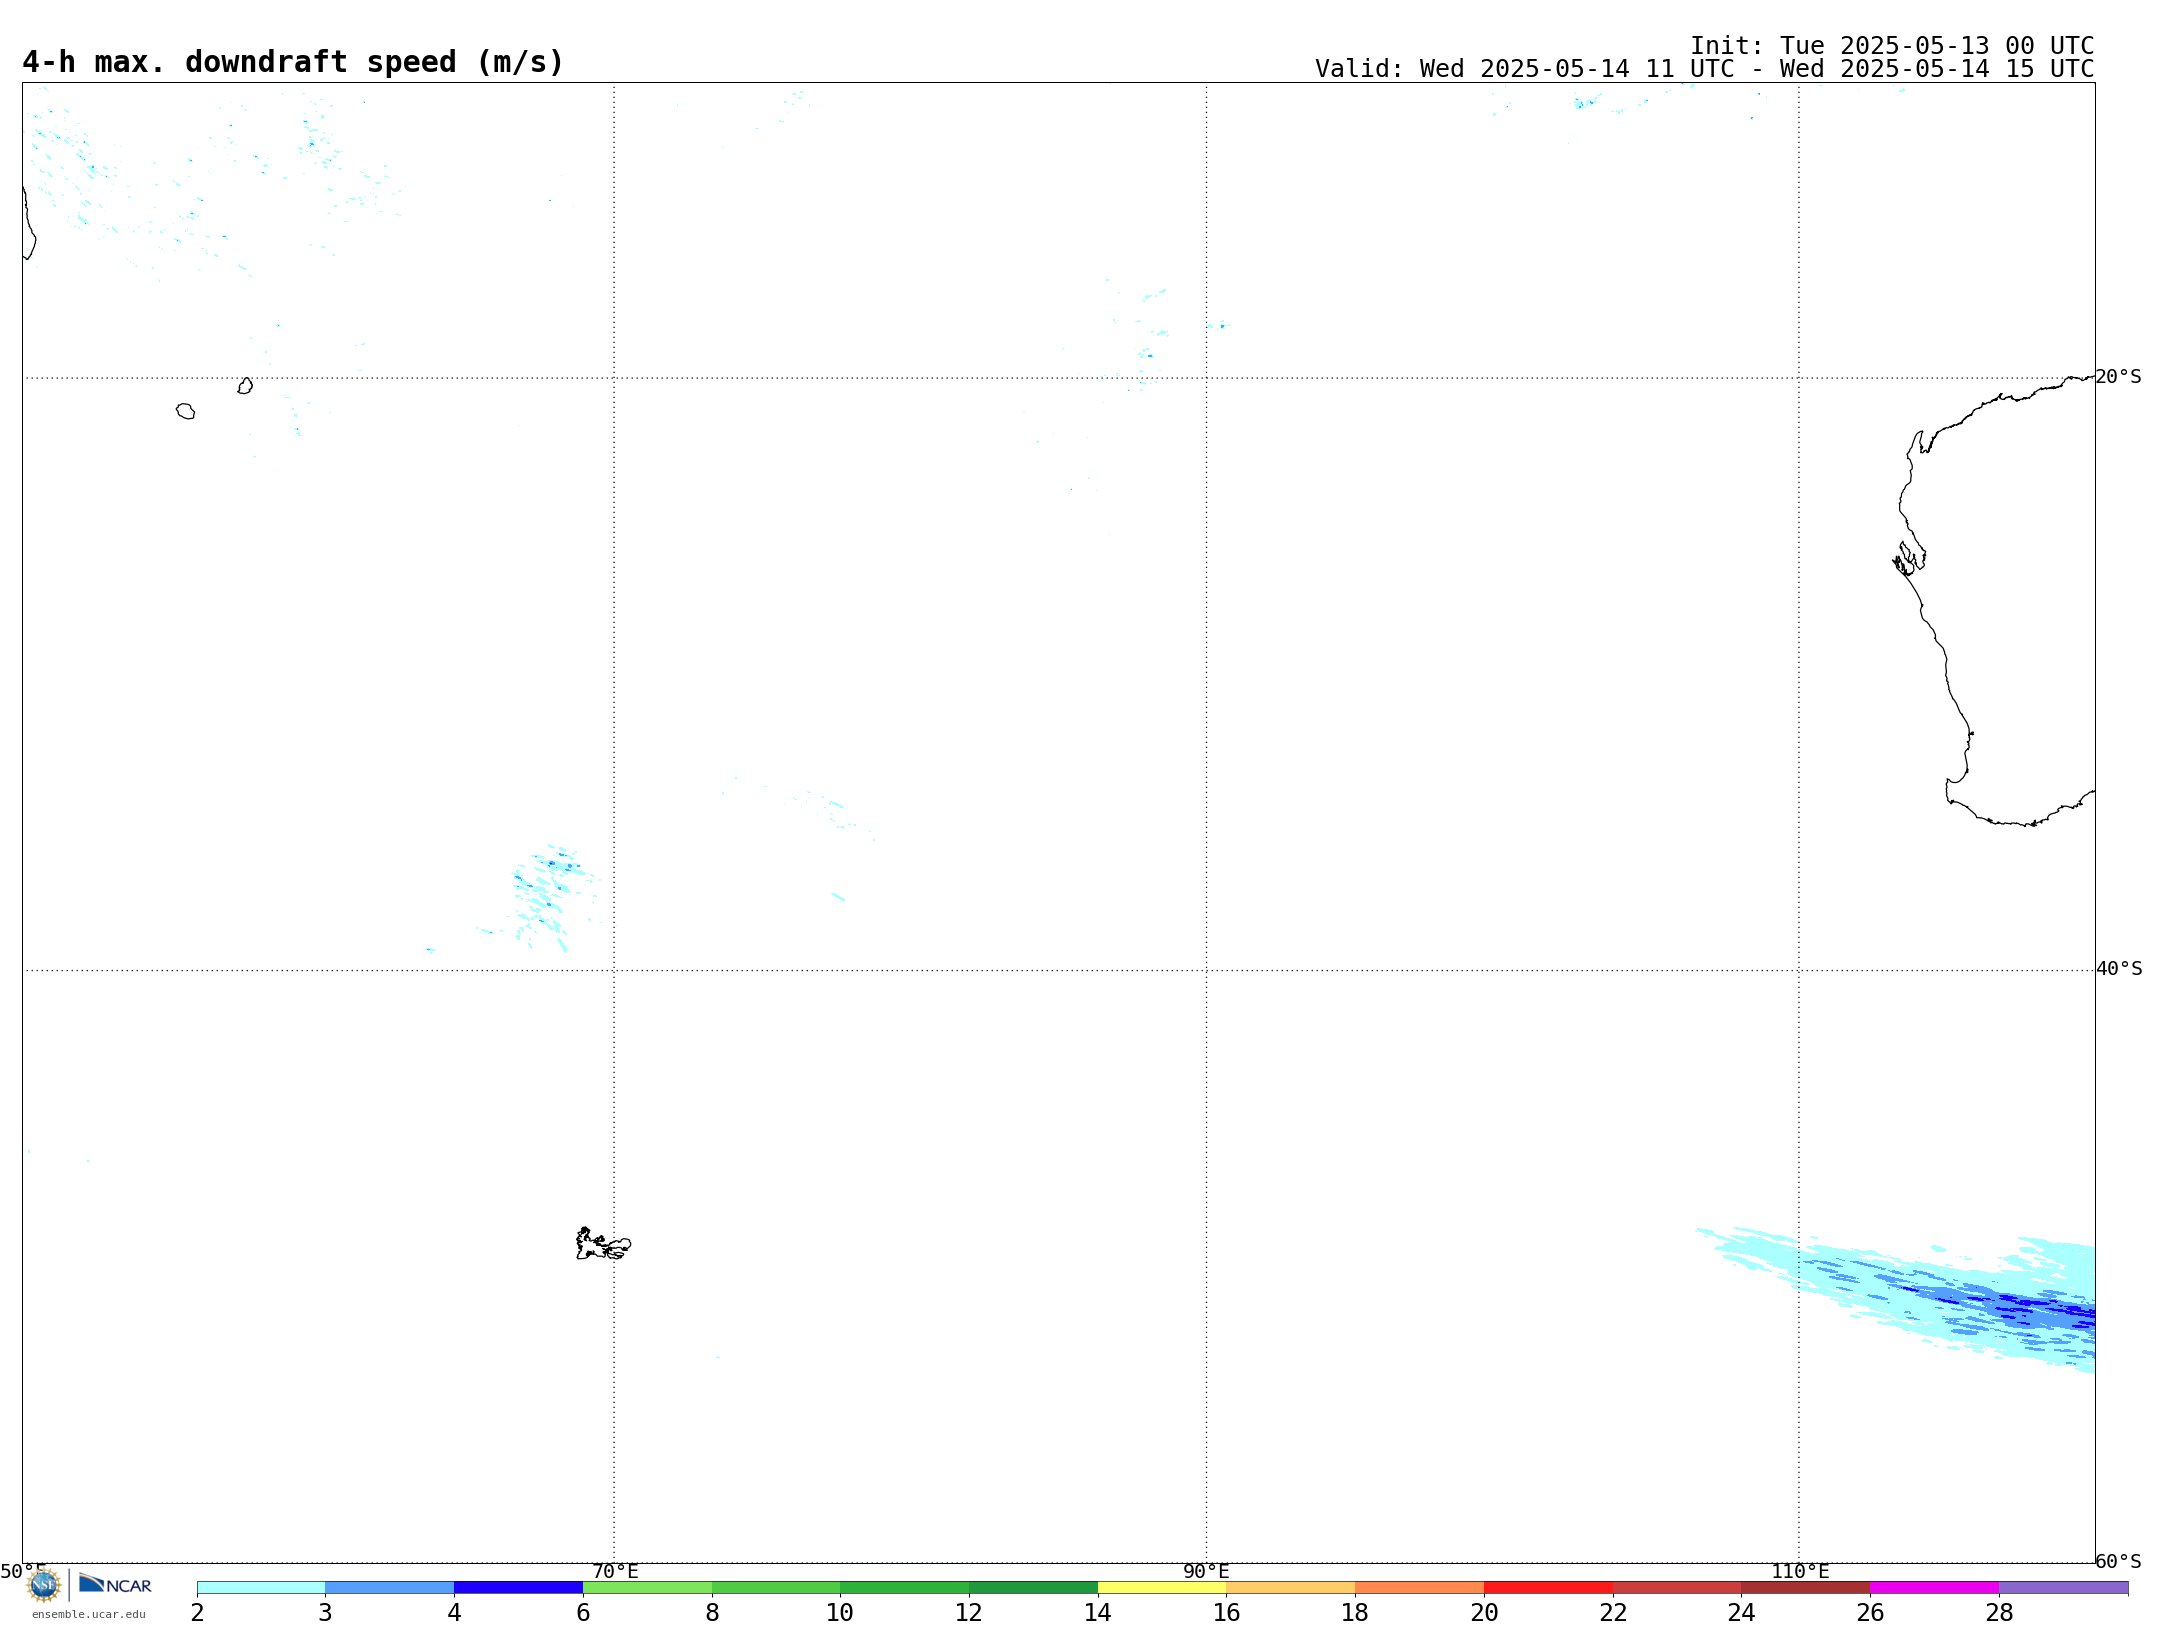This screenshot has width=2160, height=1626.
Task: Click the 70°E longitude label
Action: [615, 1571]
